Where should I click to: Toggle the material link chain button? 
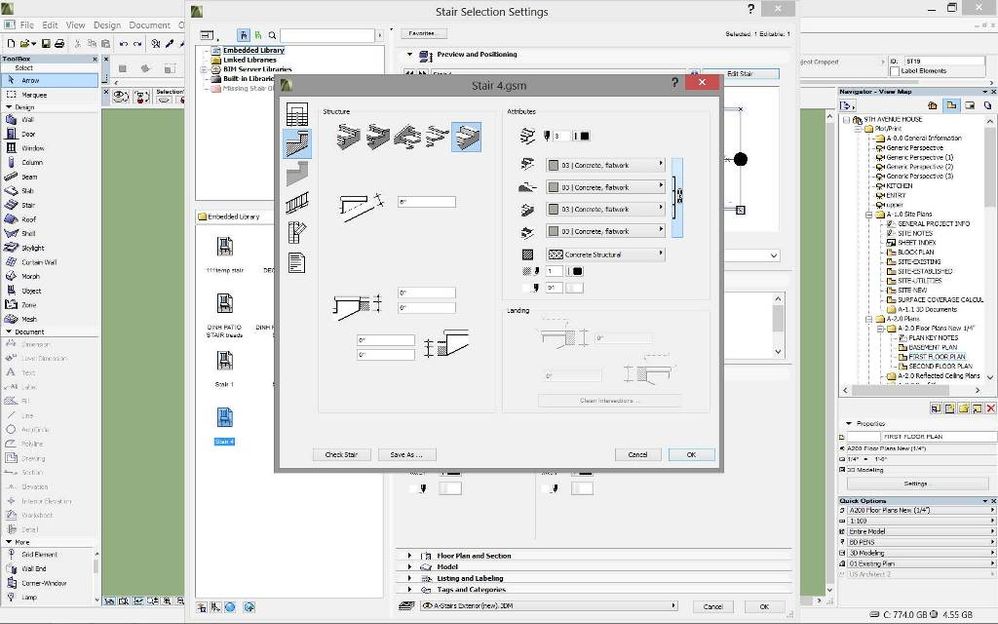point(678,197)
